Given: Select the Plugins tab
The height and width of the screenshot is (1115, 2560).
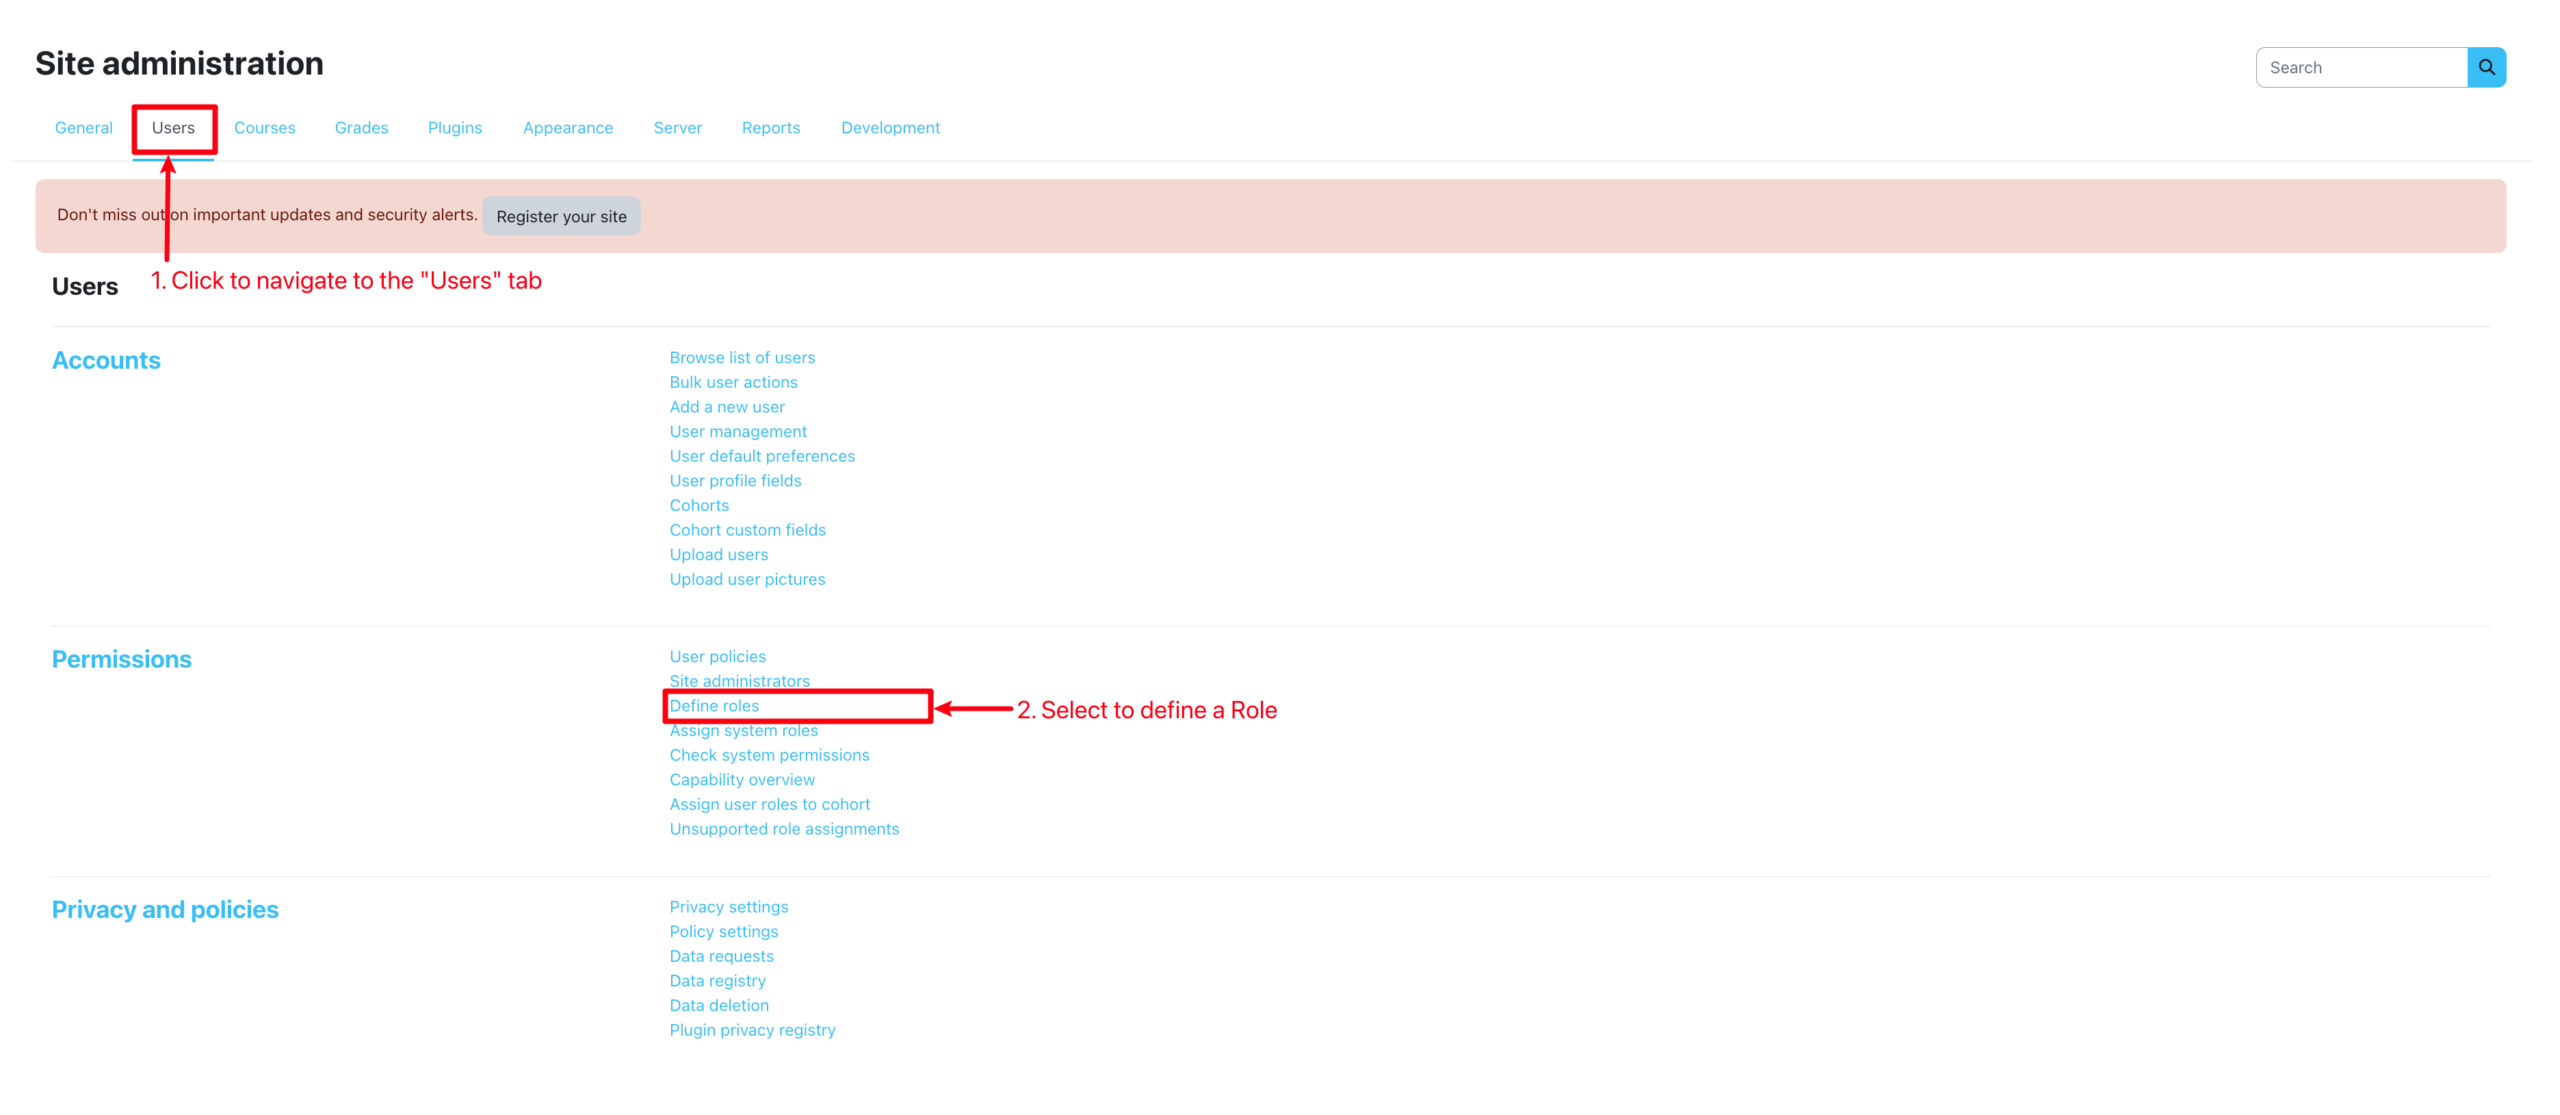Looking at the screenshot, I should (454, 128).
